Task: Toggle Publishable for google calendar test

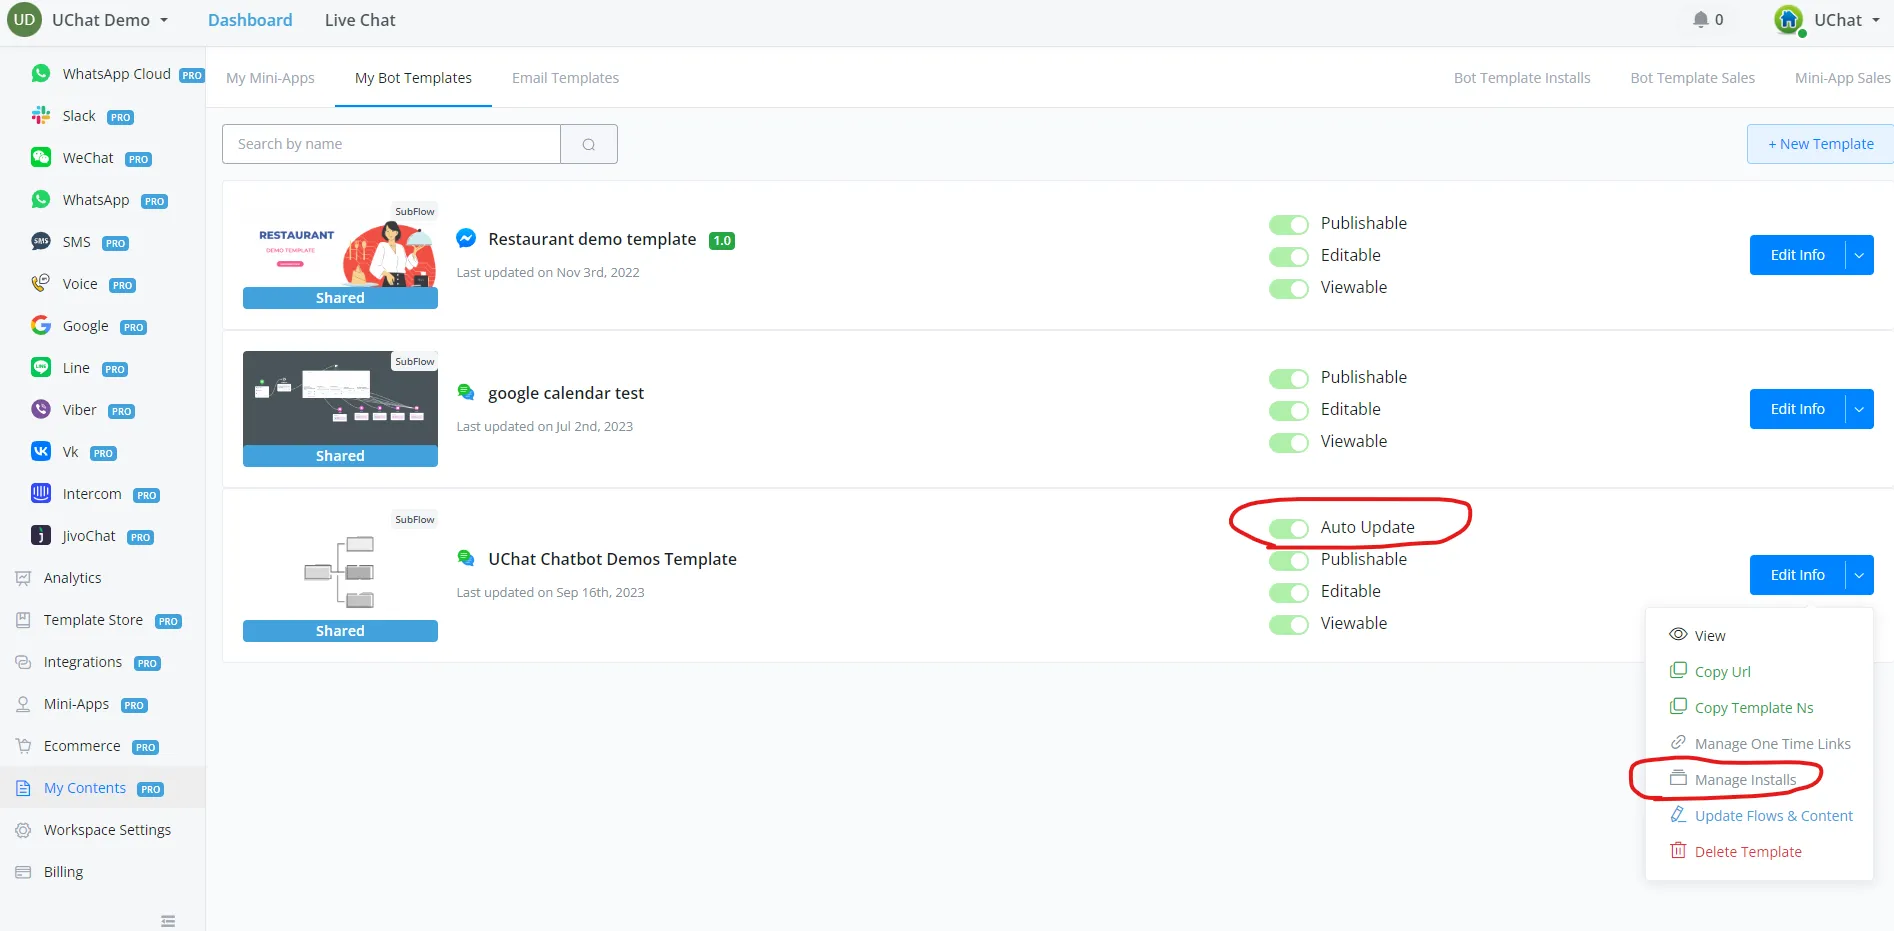Action: click(1289, 379)
